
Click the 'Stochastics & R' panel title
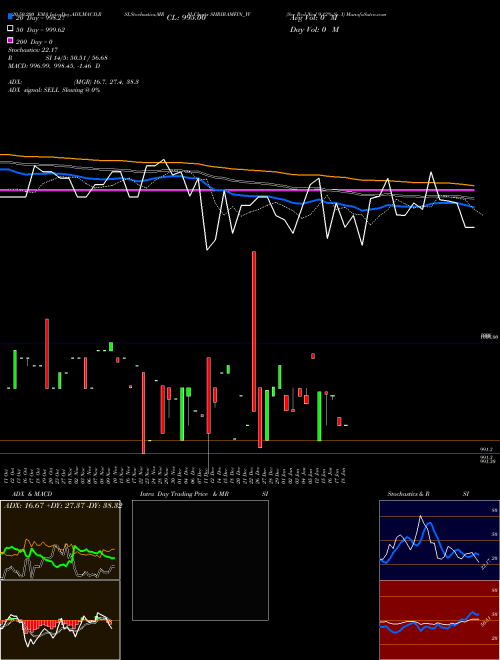pos(408,494)
